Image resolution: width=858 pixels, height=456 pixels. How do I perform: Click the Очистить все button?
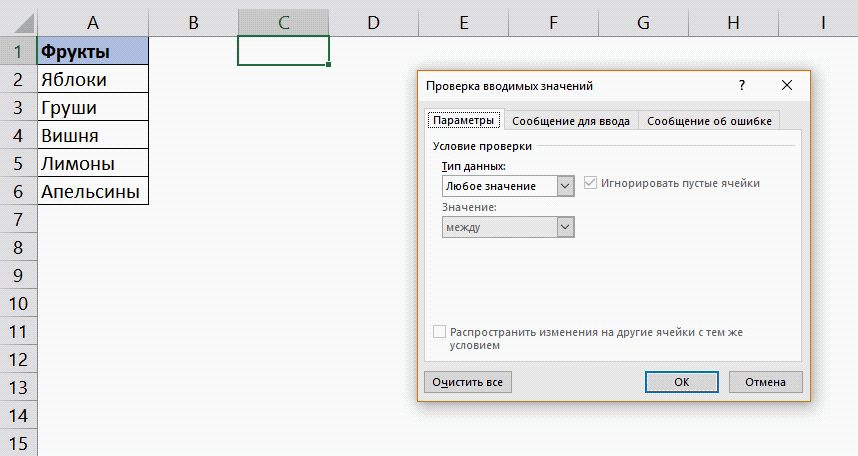467,382
